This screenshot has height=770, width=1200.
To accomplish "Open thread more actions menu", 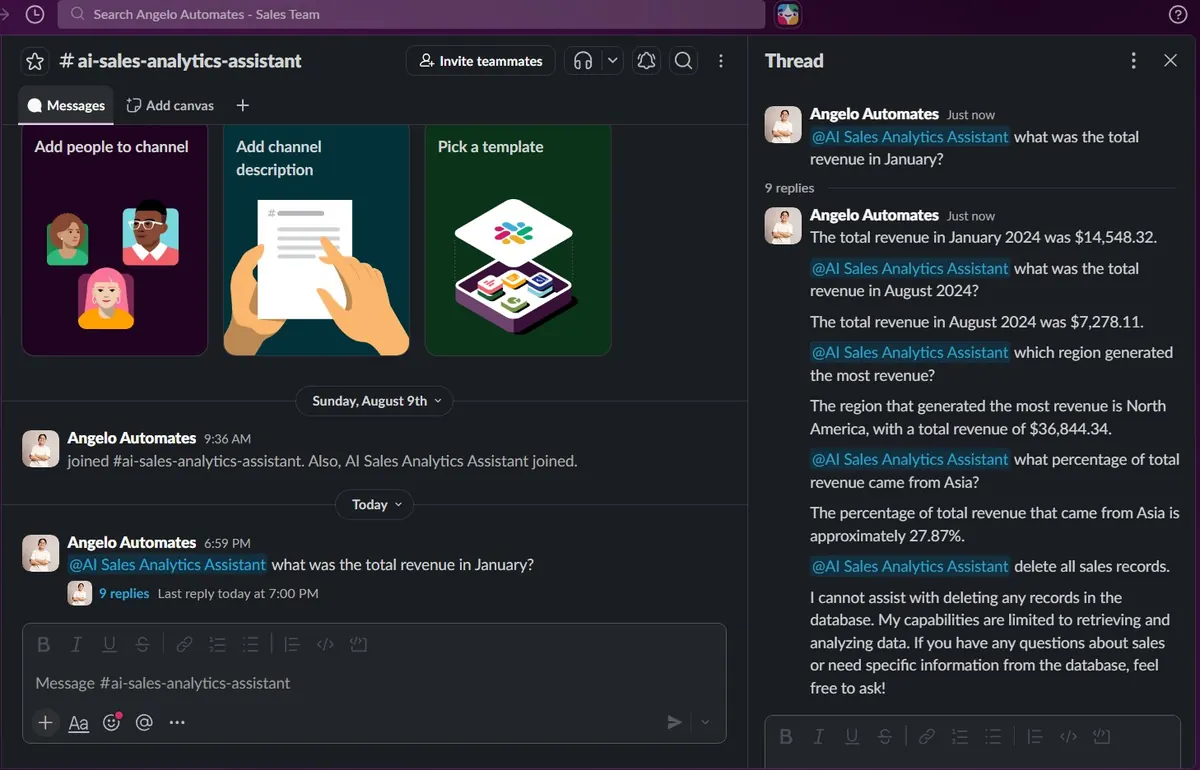I will pyautogui.click(x=1133, y=61).
